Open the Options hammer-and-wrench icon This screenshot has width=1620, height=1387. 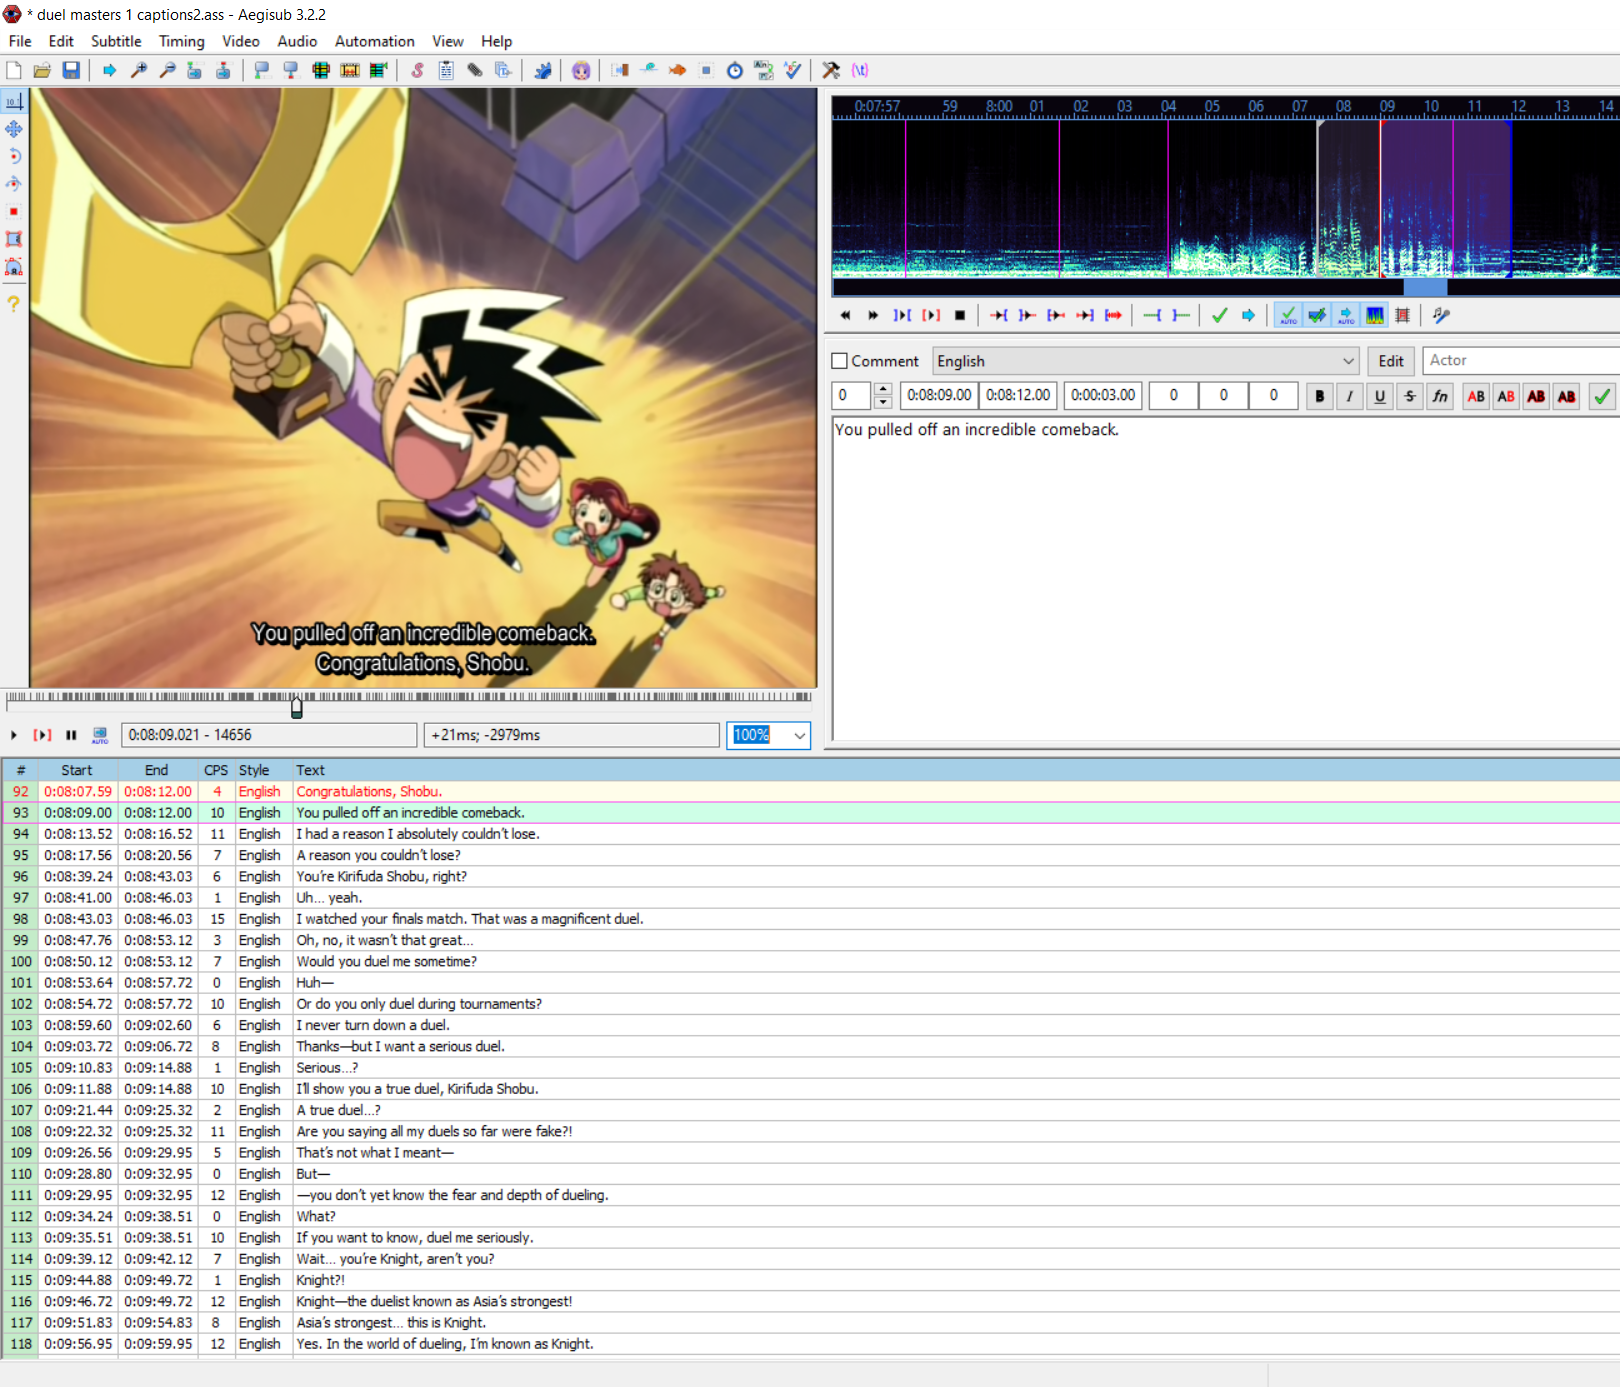pyautogui.click(x=830, y=70)
